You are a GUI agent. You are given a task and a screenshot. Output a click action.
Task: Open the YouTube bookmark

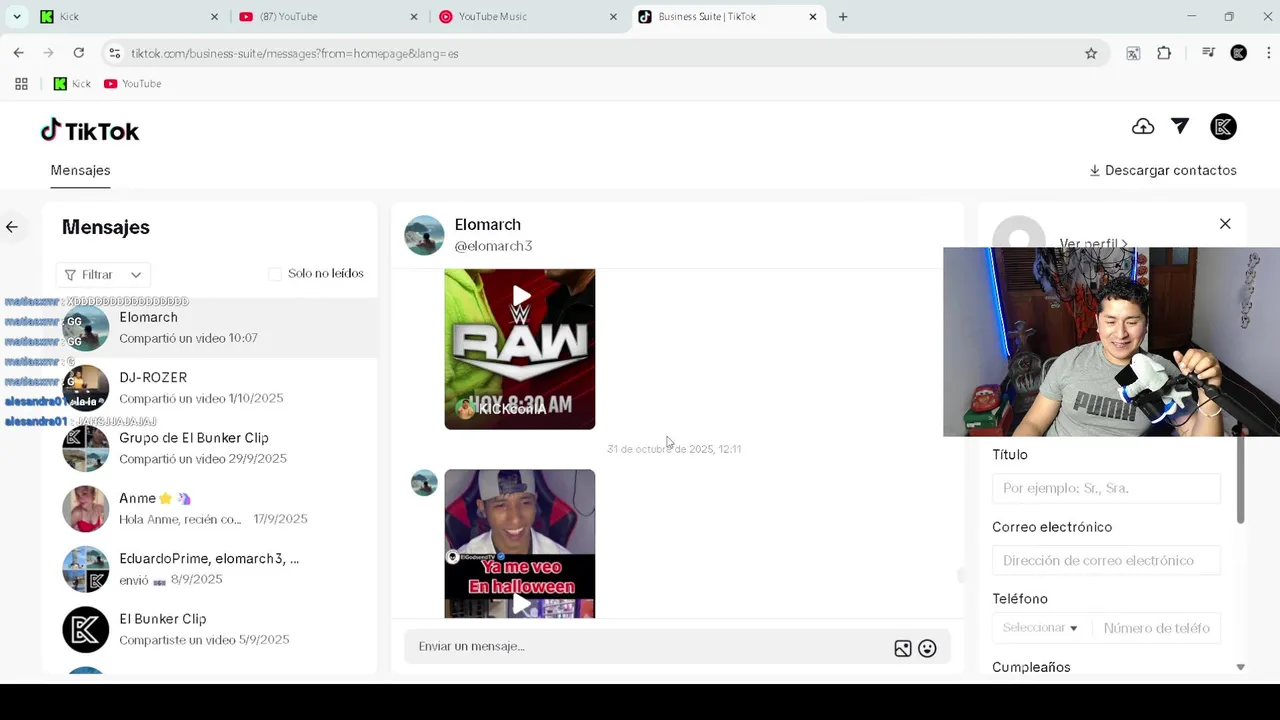[133, 84]
